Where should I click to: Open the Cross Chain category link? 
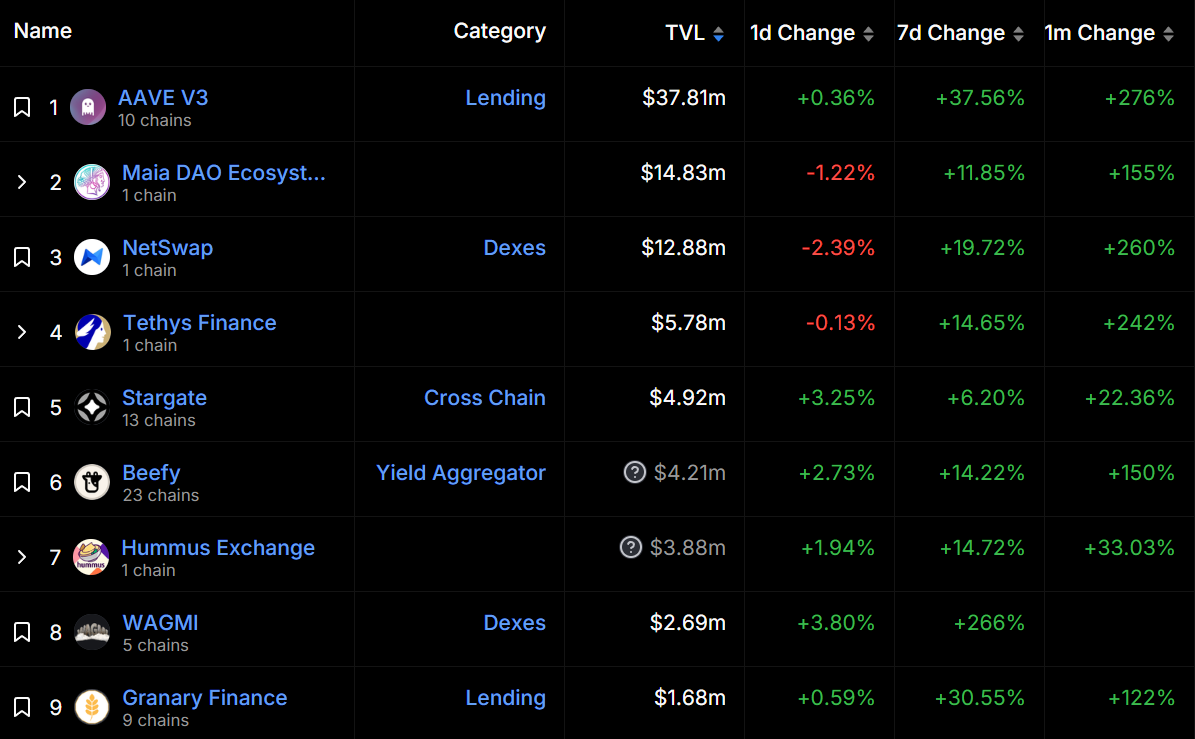click(x=485, y=398)
